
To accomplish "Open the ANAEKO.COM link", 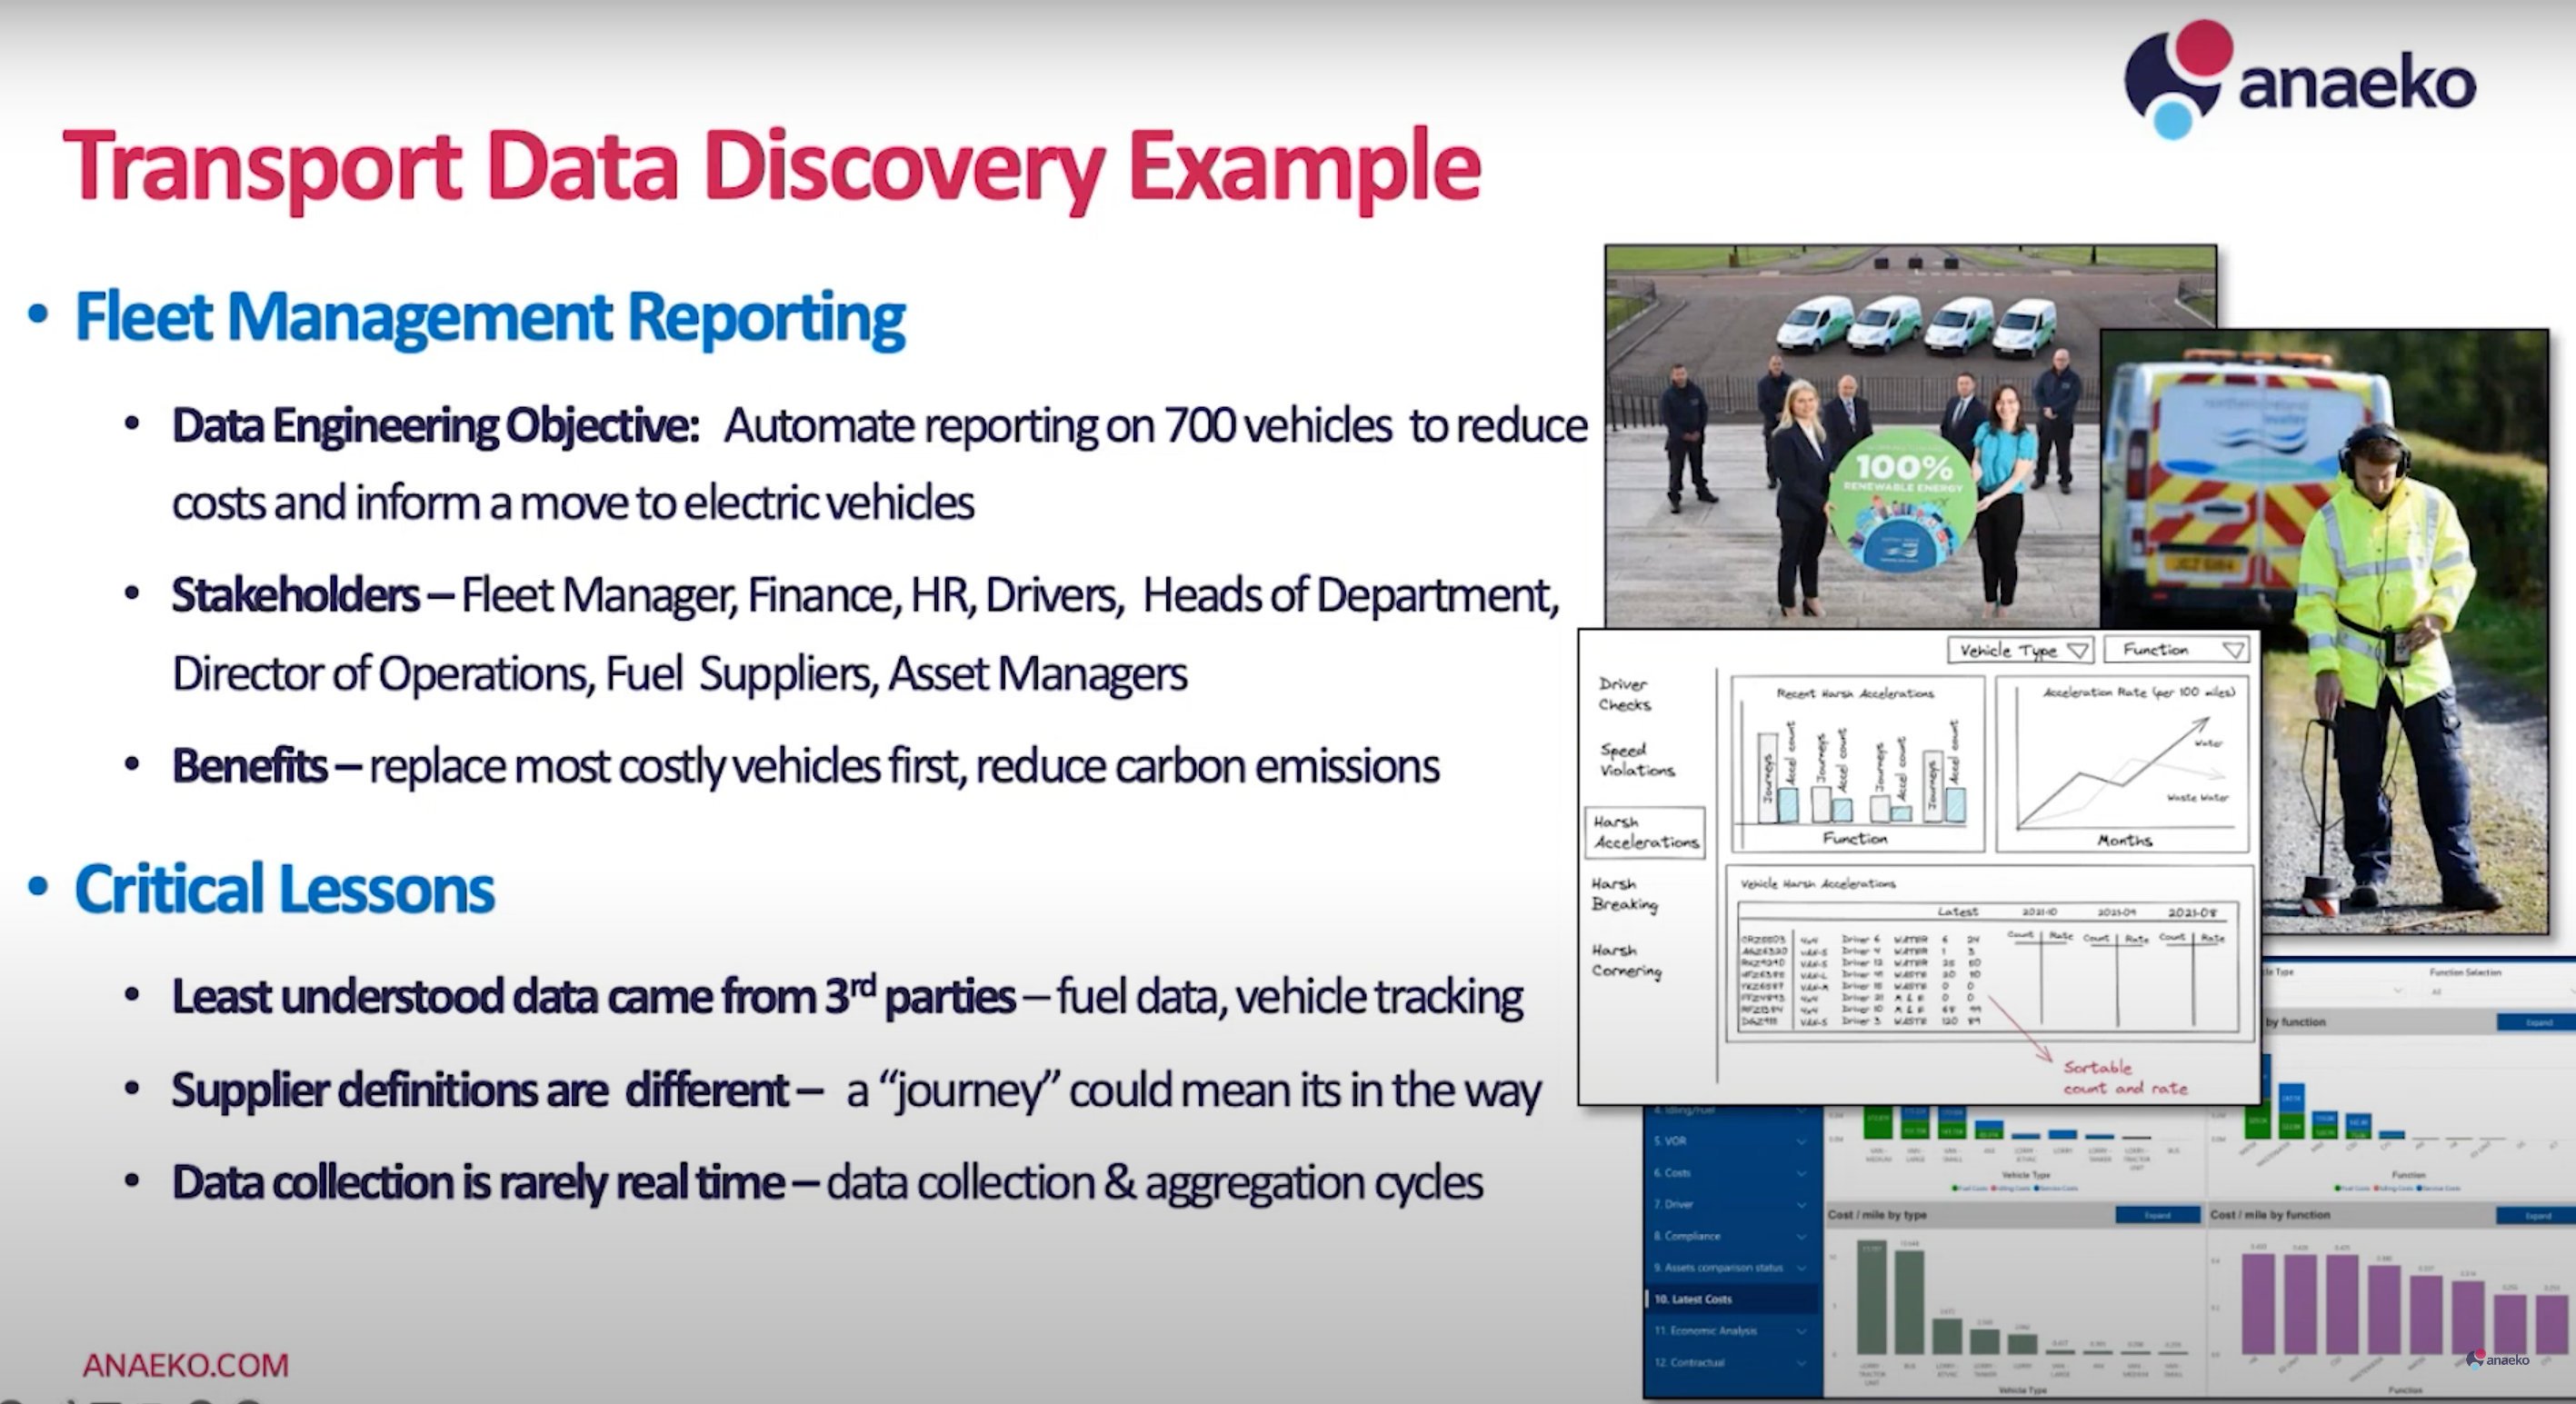I will click(x=186, y=1365).
